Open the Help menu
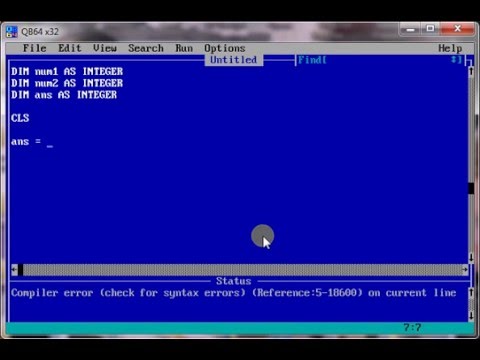480x360 pixels. [450, 48]
